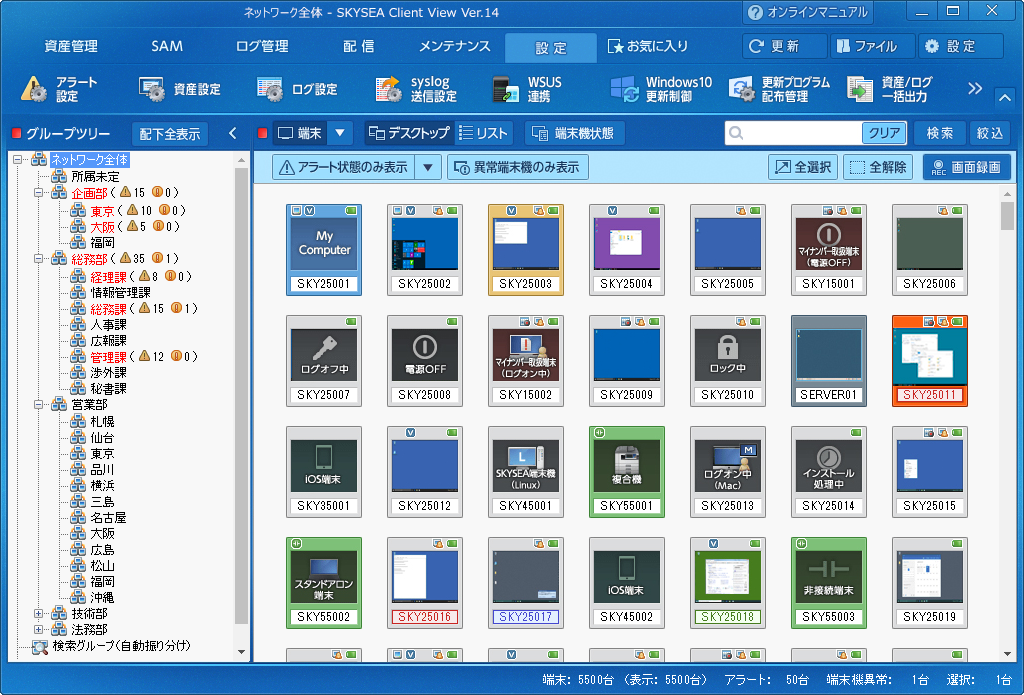Collapse group tree panel with left chevron
The height and width of the screenshot is (695, 1024).
coord(233,133)
